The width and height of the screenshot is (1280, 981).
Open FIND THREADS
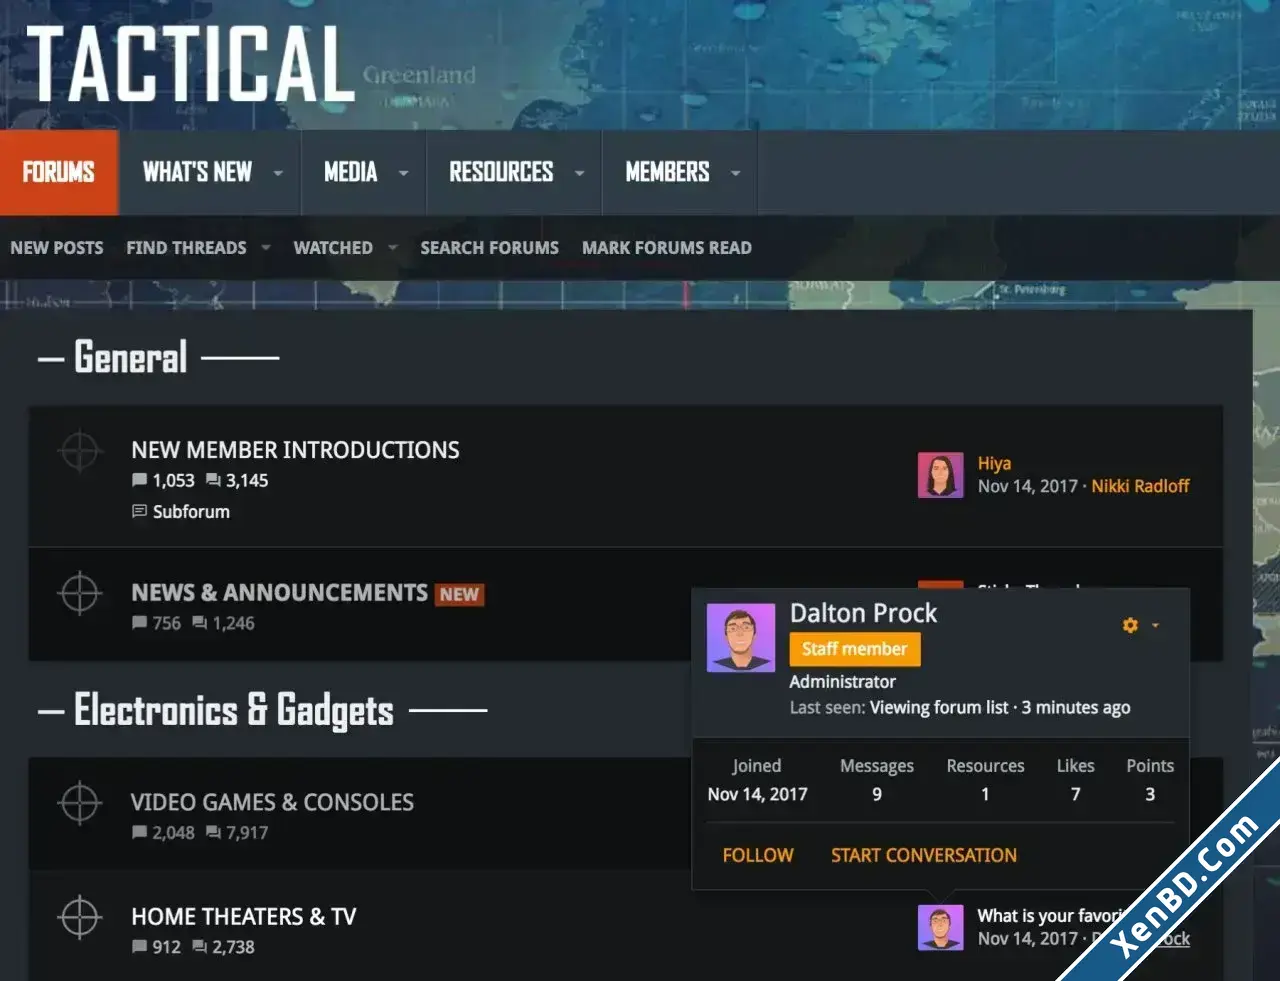(x=186, y=247)
